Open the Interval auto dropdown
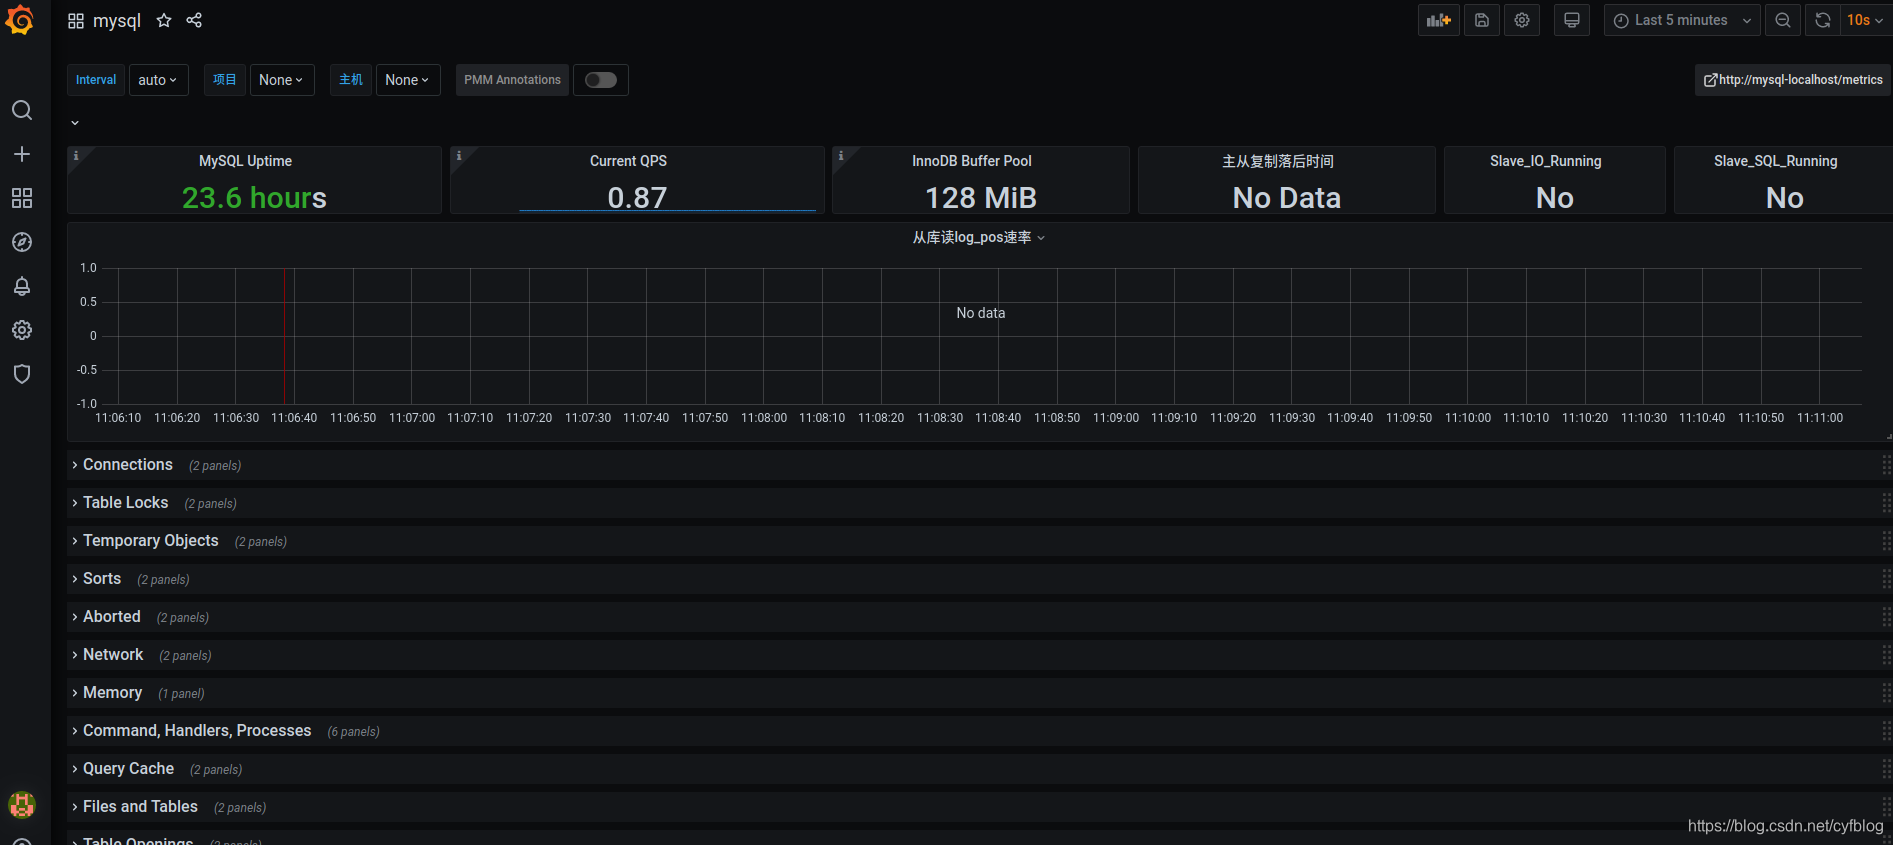This screenshot has width=1893, height=845. tap(159, 80)
